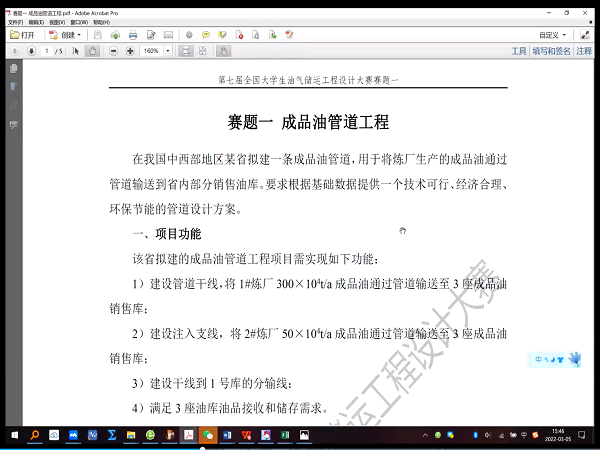Click the taskbar search magnifier icon
The image size is (600, 450).
click(x=34, y=435)
